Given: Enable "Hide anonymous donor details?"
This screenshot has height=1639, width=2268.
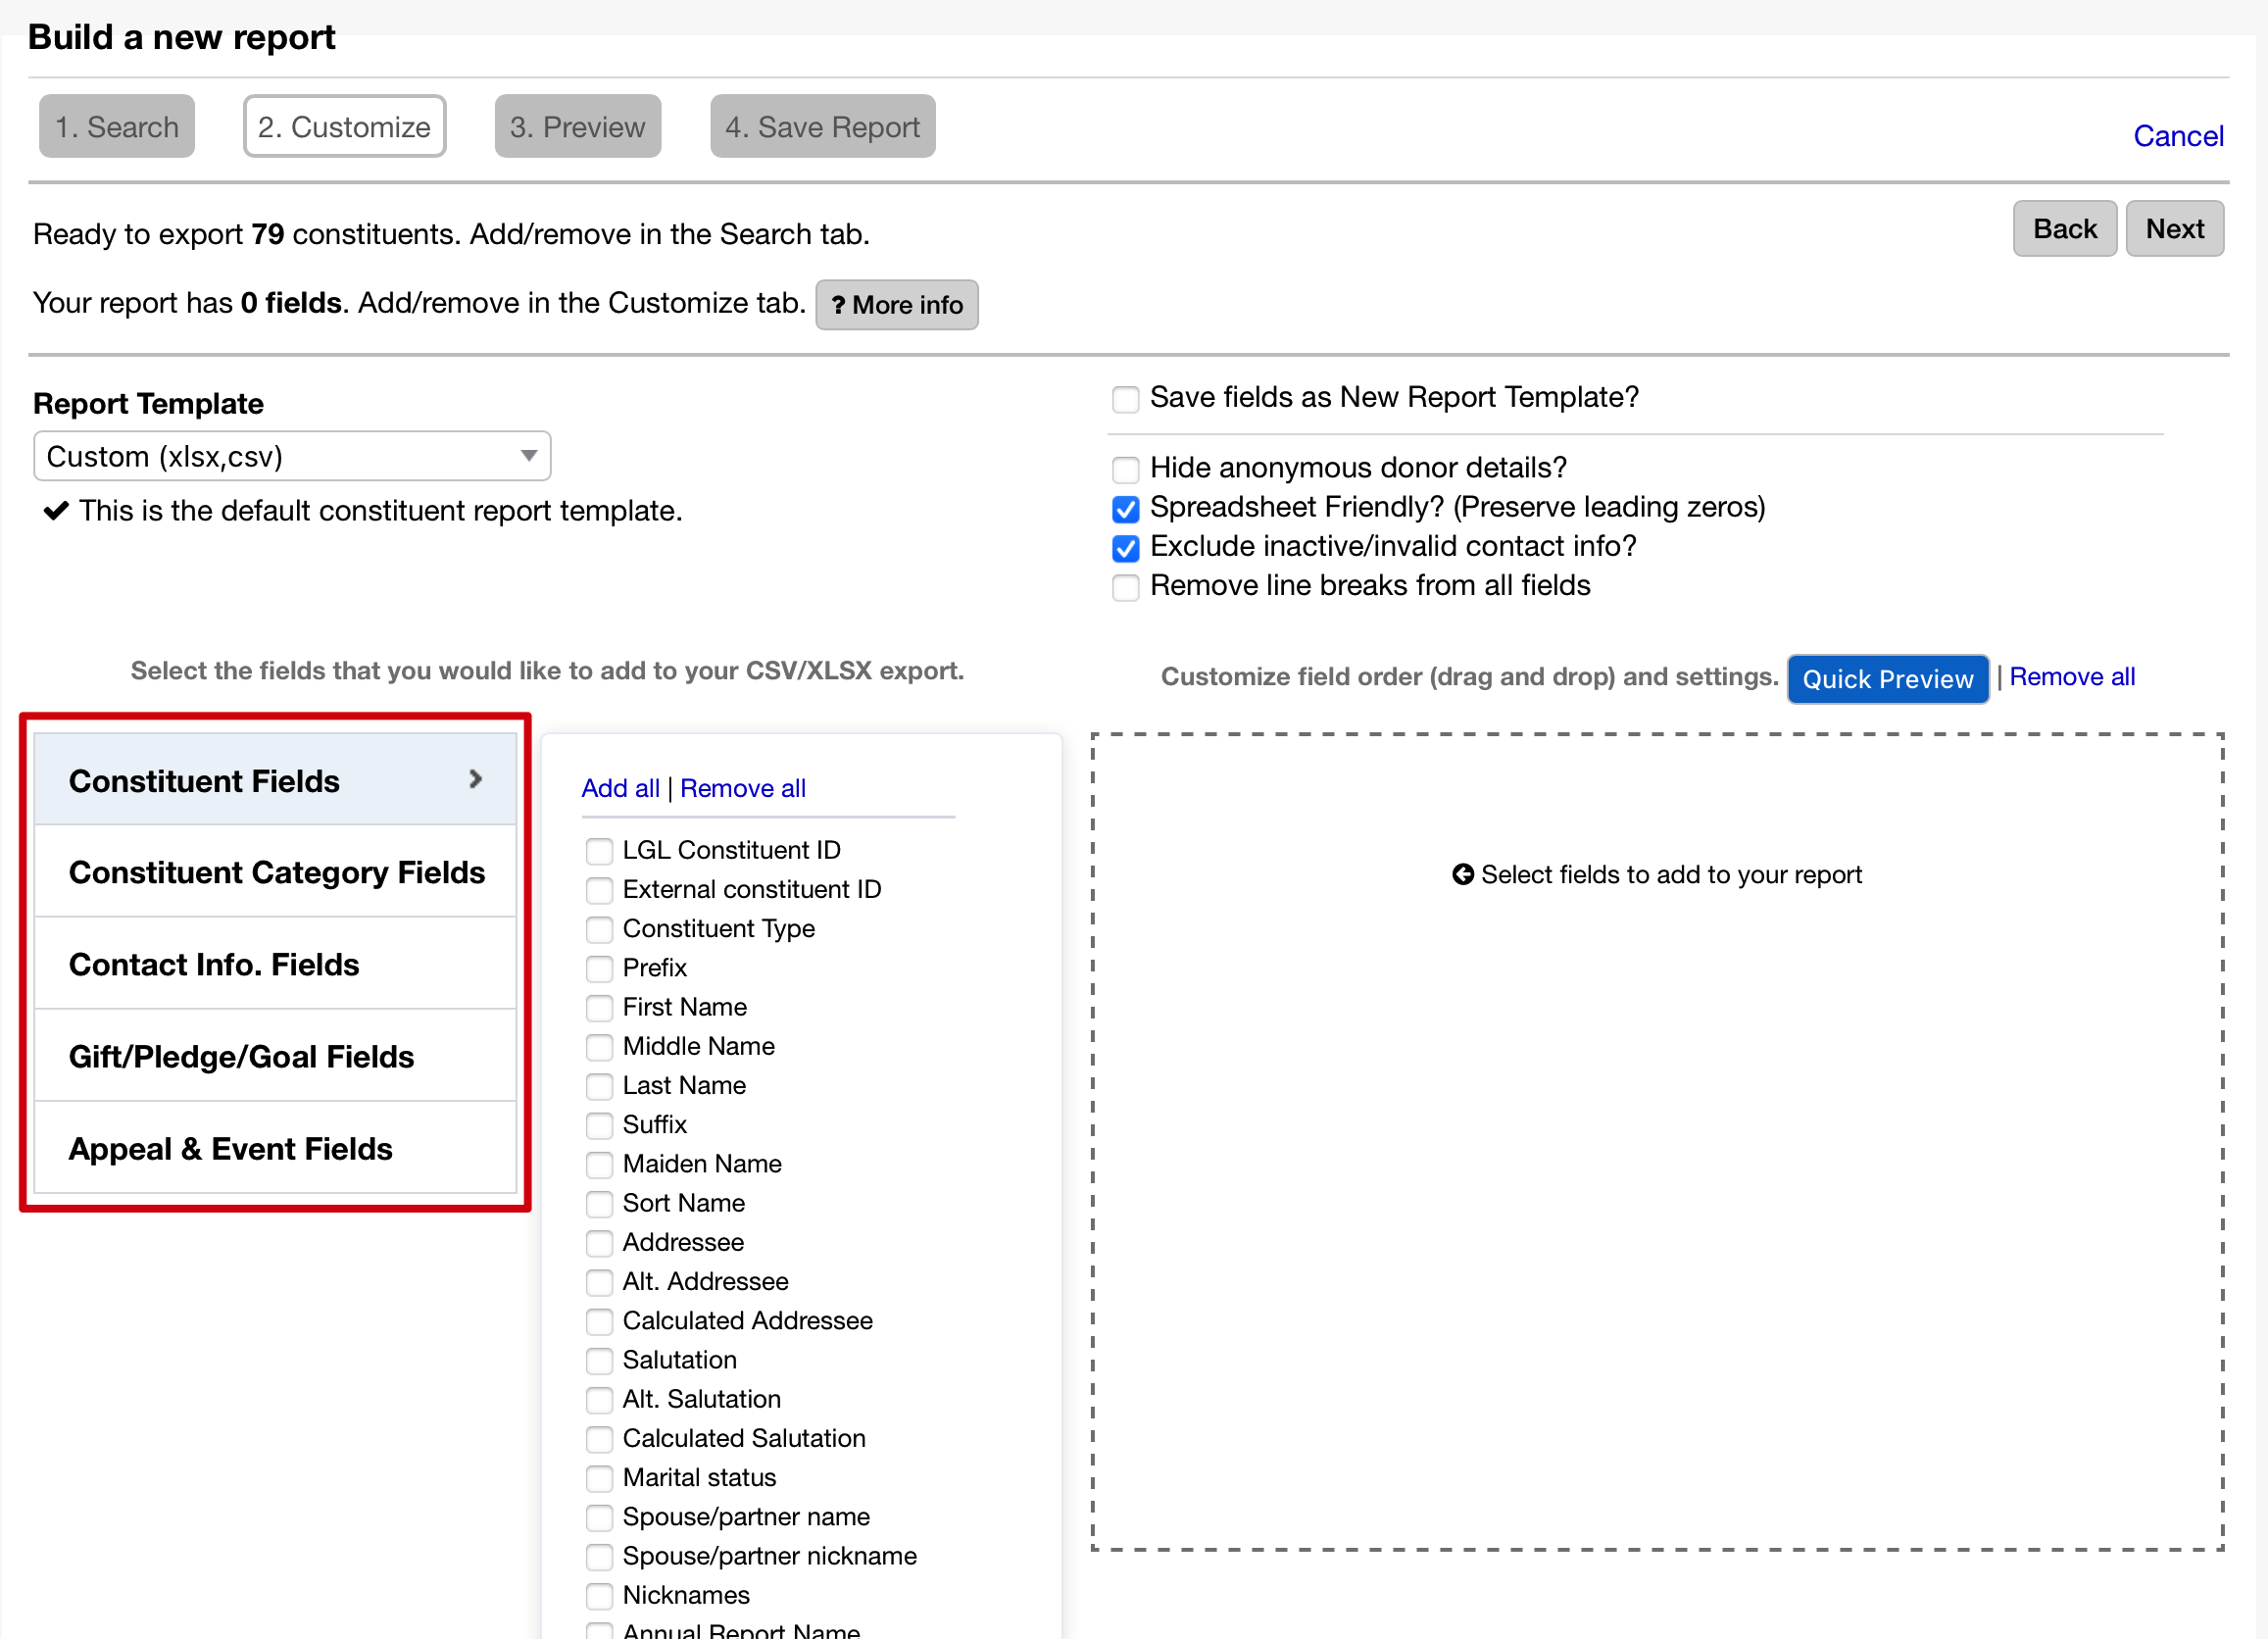Looking at the screenshot, I should pyautogui.click(x=1126, y=469).
